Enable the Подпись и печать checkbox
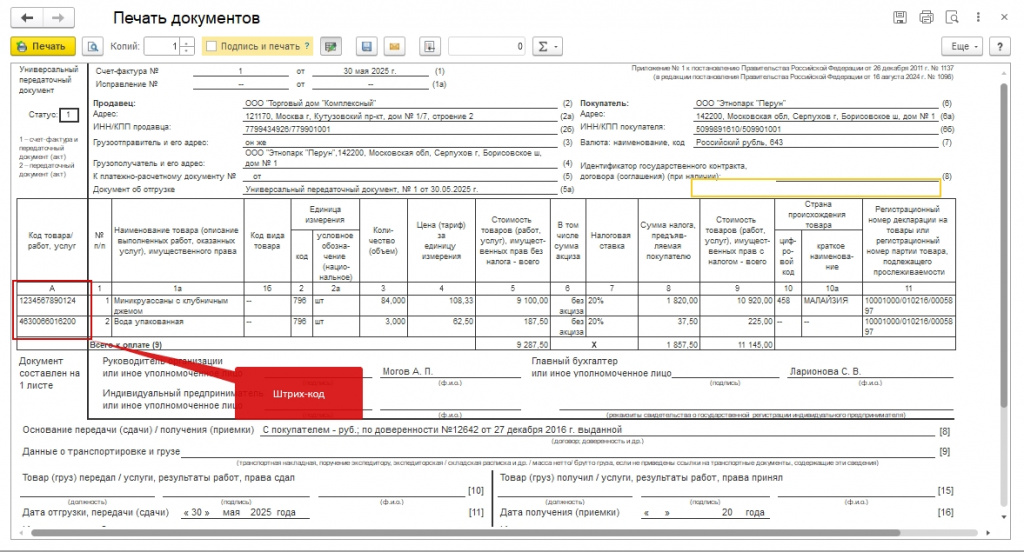Viewport: 1024px width, 552px height. [212, 46]
